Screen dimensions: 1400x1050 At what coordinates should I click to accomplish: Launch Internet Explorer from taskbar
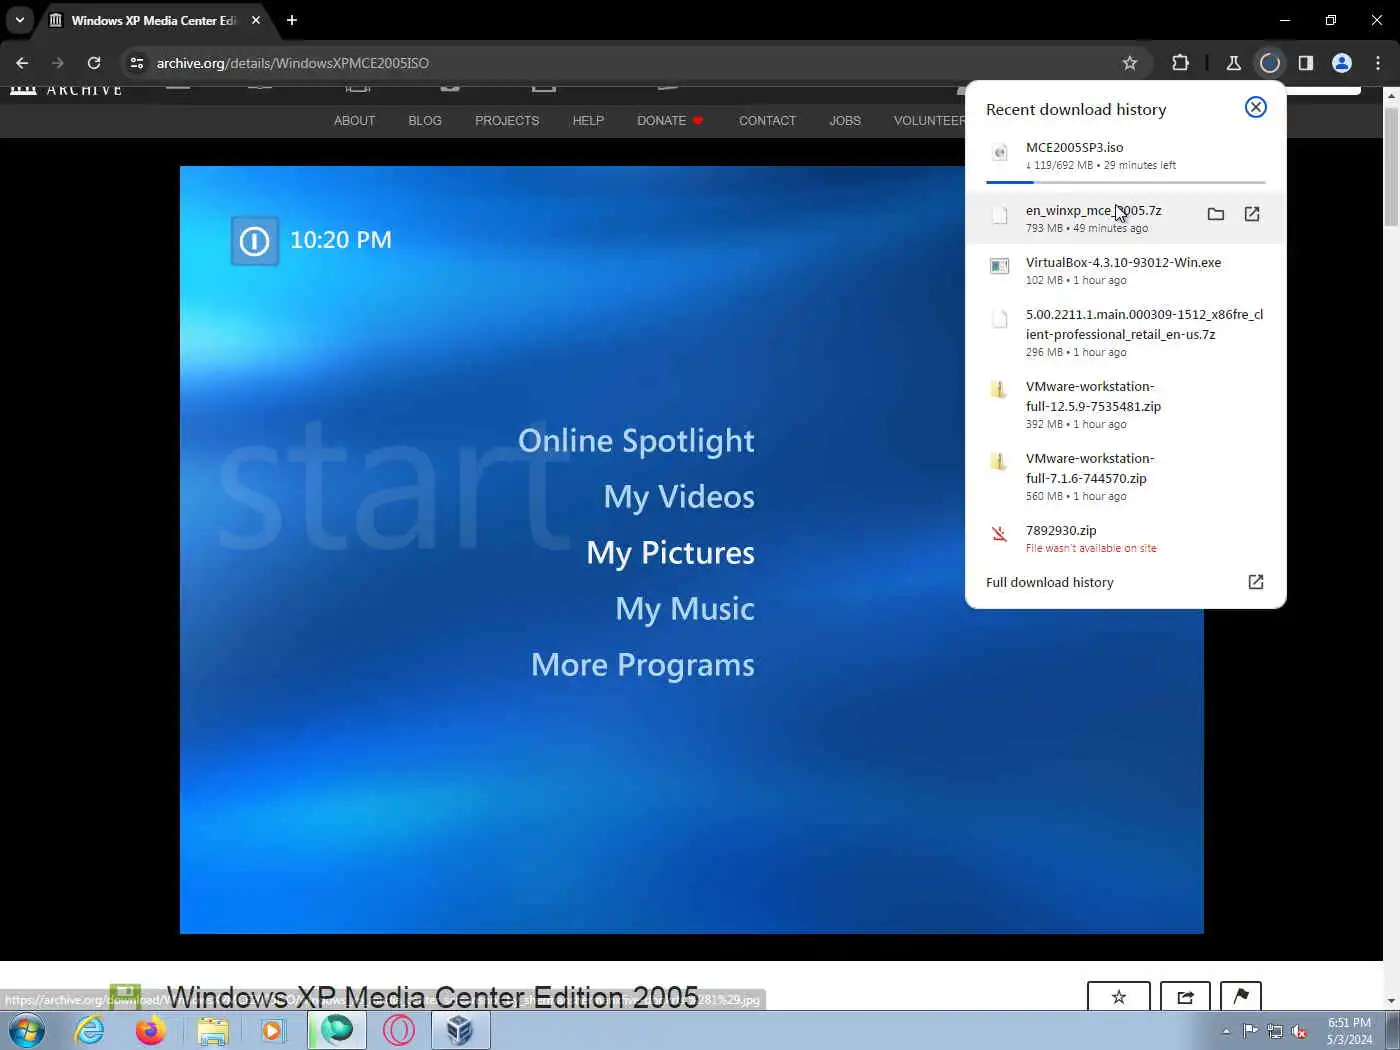pos(90,1030)
